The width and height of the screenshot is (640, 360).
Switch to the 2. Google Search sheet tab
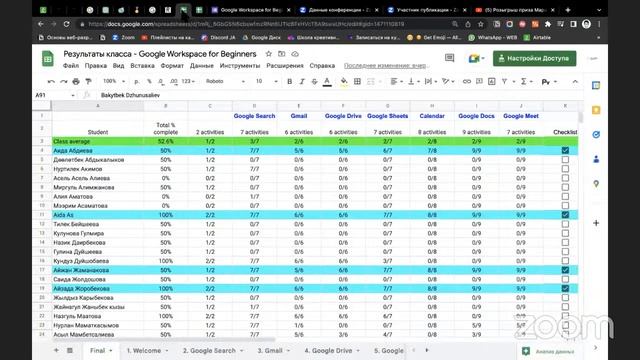coord(213,351)
